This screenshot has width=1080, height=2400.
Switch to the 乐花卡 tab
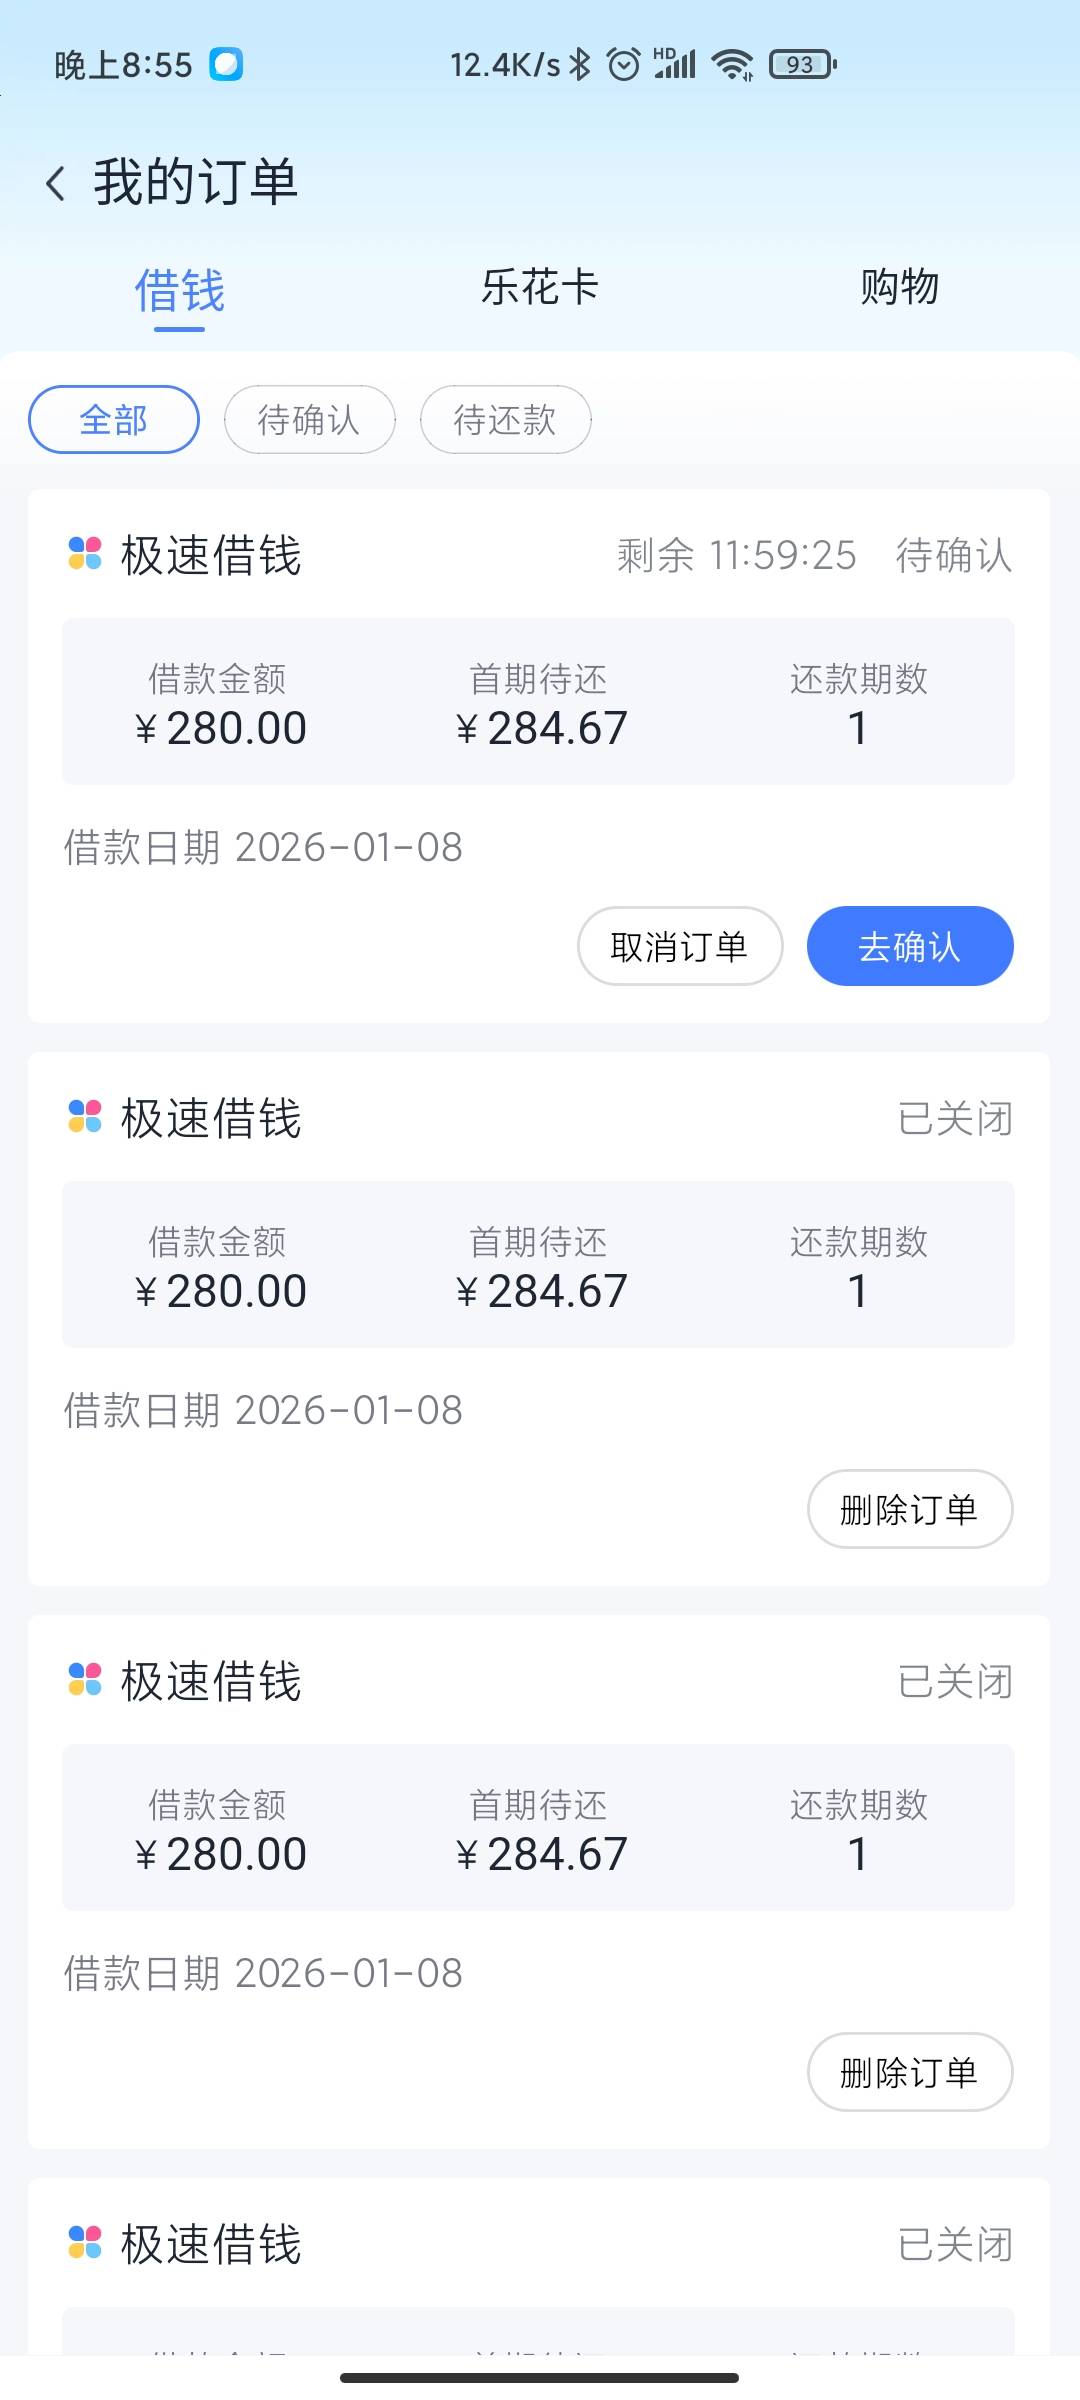(540, 288)
